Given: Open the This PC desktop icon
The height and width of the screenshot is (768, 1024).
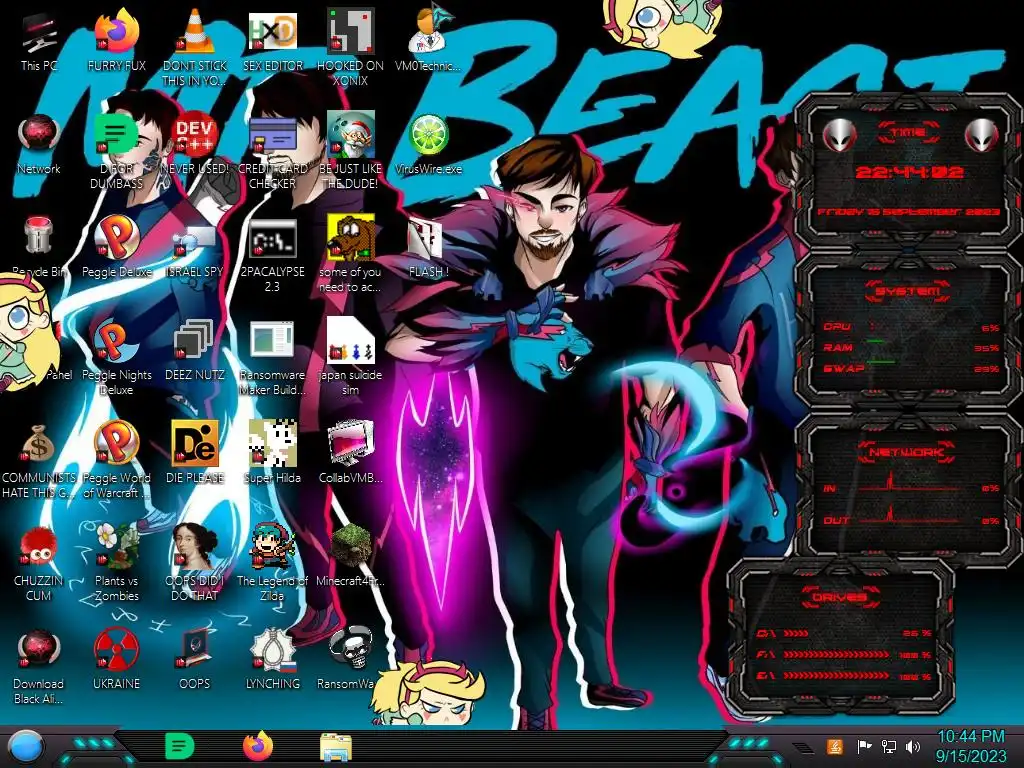Looking at the screenshot, I should (x=39, y=34).
